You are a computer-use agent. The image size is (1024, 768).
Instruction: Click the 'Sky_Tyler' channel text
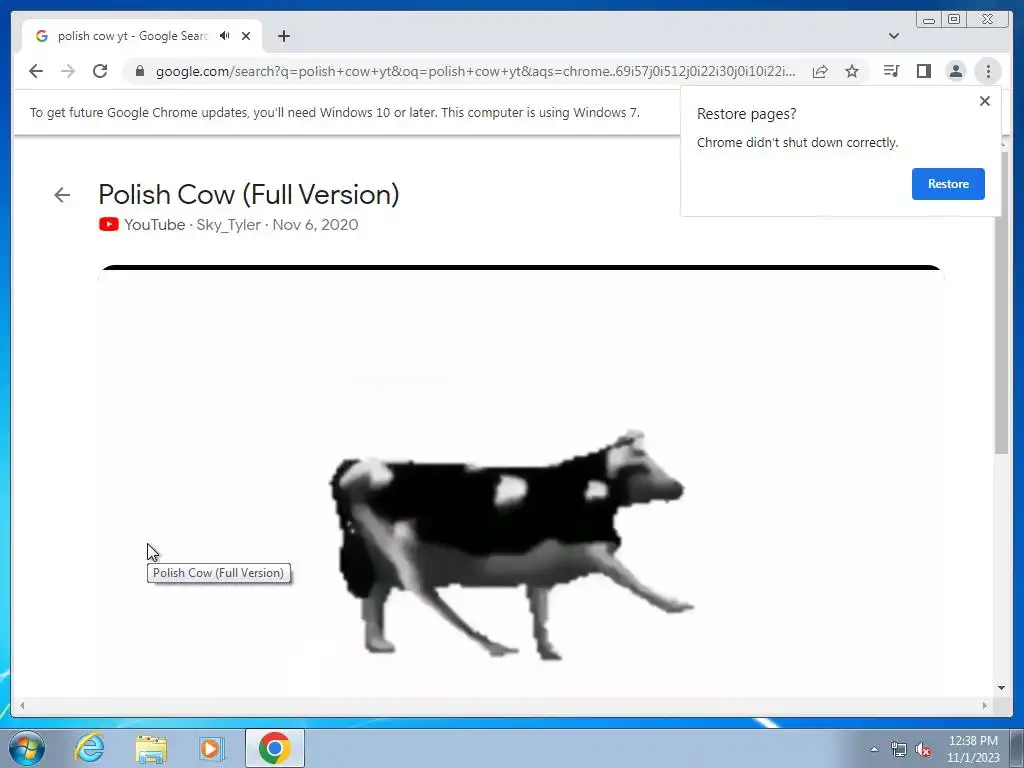point(229,225)
